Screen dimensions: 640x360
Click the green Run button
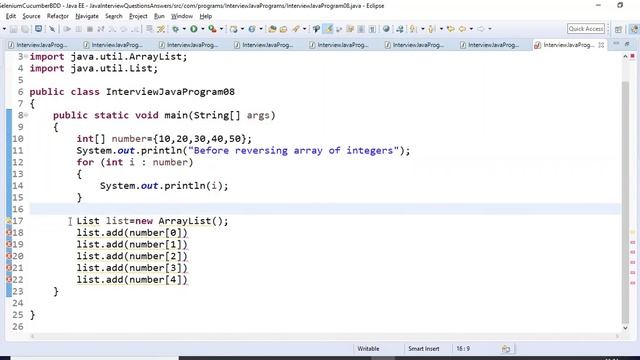pos(194,29)
